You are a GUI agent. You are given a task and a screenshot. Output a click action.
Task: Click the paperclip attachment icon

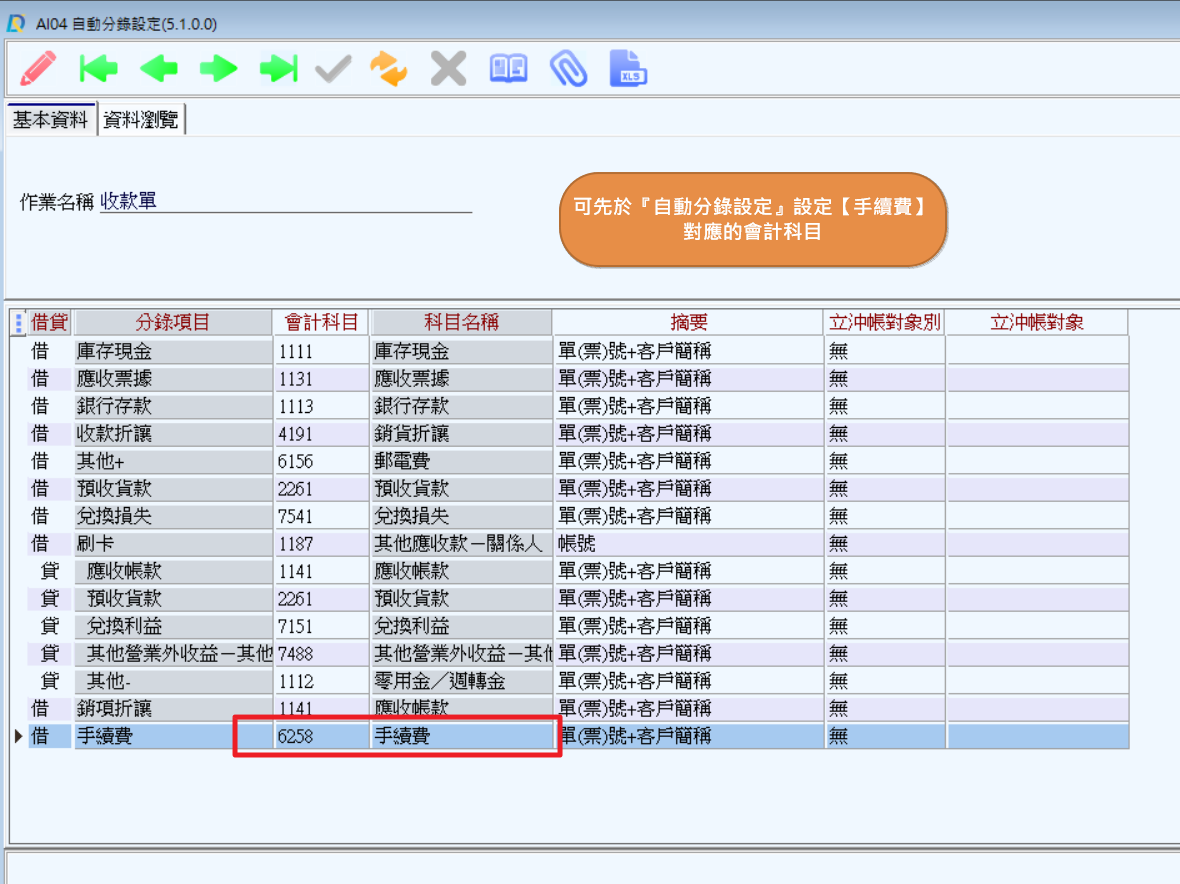pos(568,69)
